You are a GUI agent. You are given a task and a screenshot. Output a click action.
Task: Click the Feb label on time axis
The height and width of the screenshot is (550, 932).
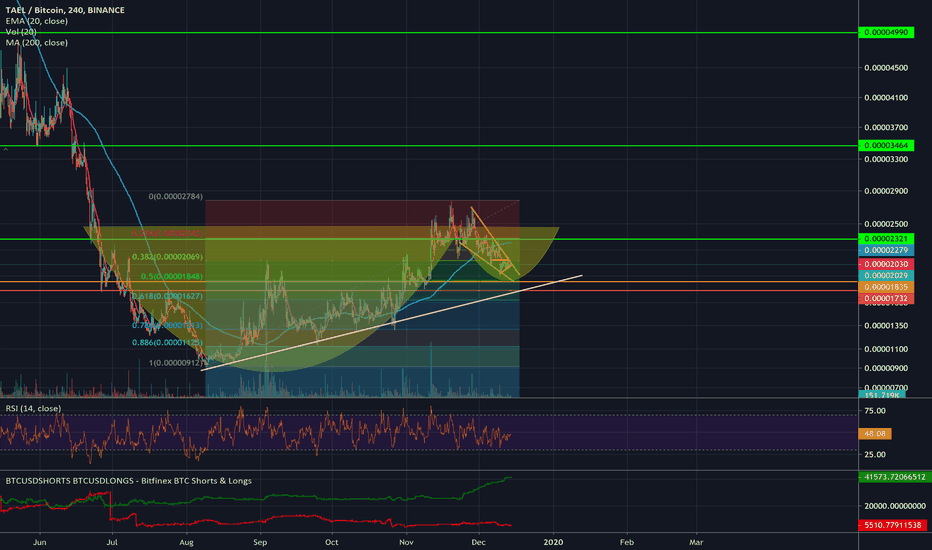(x=626, y=542)
